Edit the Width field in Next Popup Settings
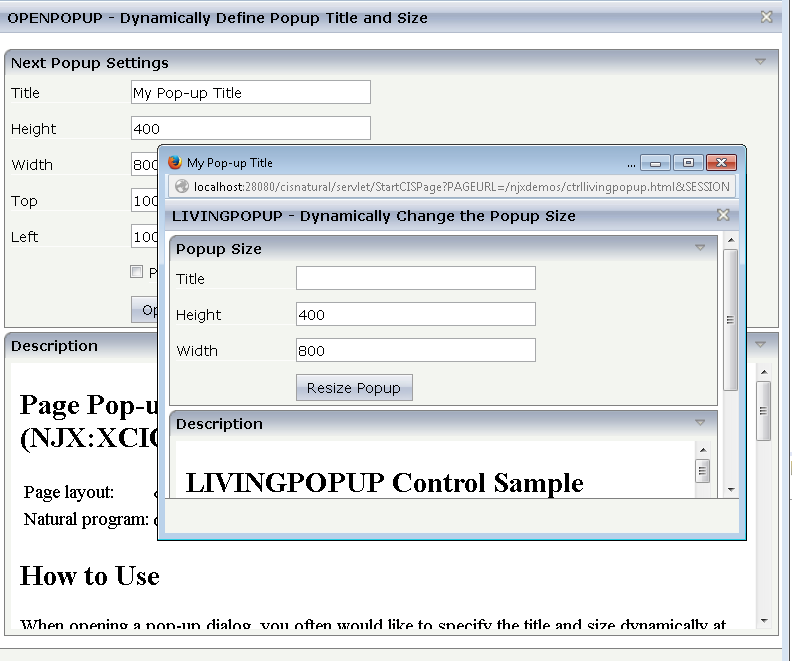This screenshot has height=661, width=792. tap(144, 164)
